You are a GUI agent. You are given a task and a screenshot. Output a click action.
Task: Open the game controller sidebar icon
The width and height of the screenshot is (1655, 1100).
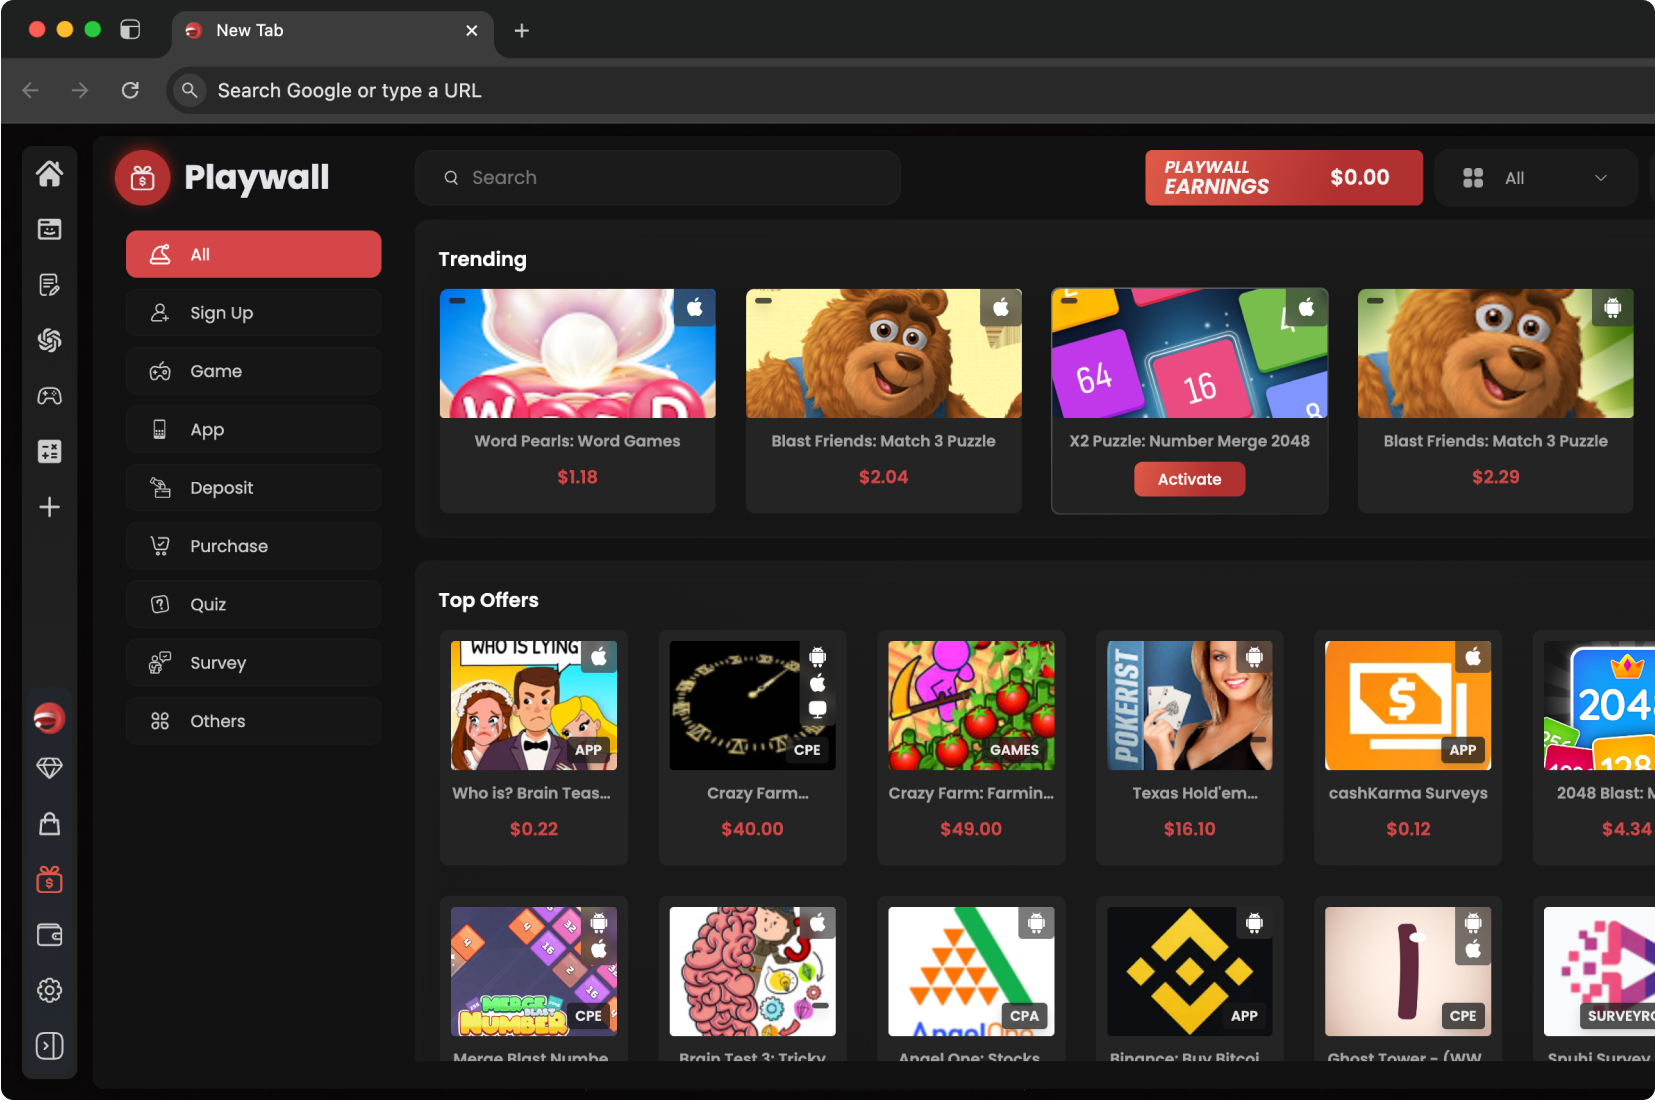coord(49,396)
